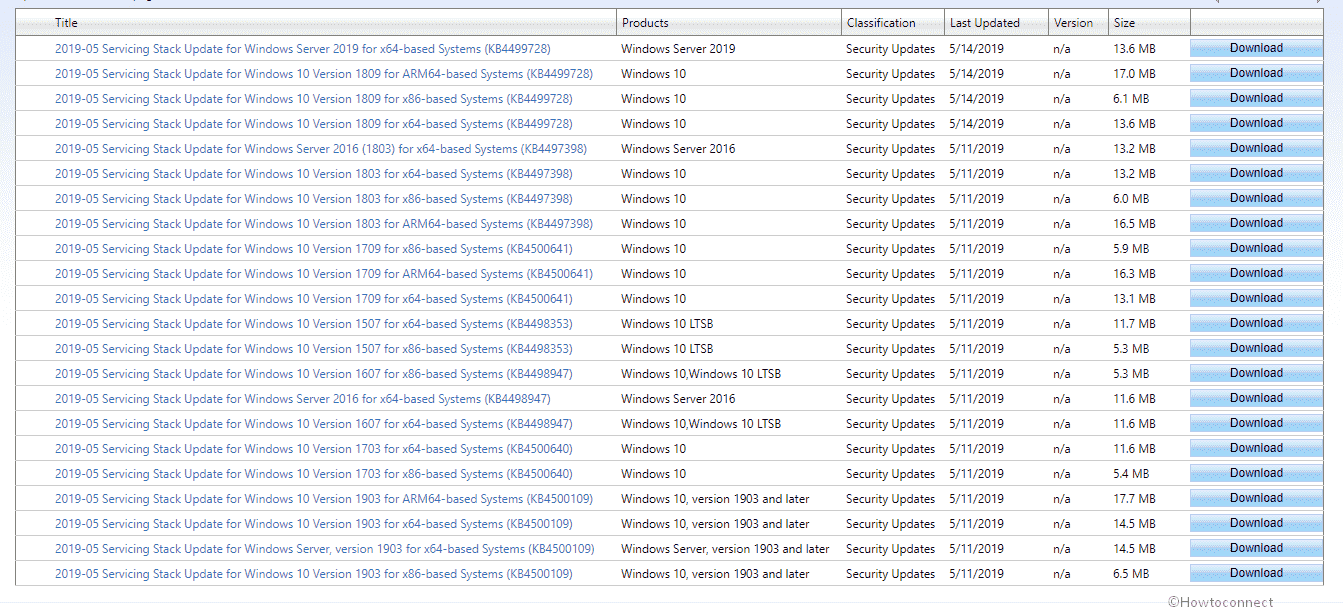Open Windows 10 Version 1709 x86 KB4500641 link
This screenshot has height=611, width=1343.
tap(314, 249)
